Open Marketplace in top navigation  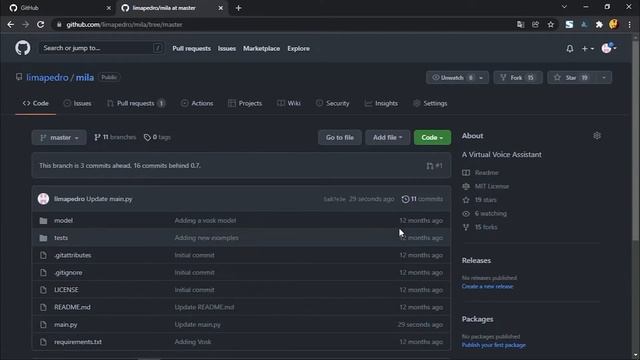pos(262,48)
